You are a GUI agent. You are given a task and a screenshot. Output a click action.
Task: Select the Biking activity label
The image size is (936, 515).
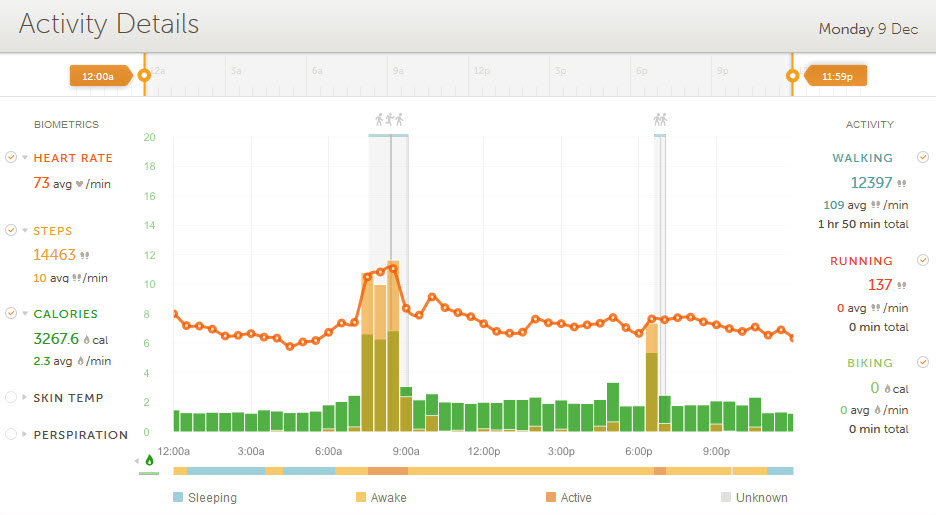click(x=868, y=363)
